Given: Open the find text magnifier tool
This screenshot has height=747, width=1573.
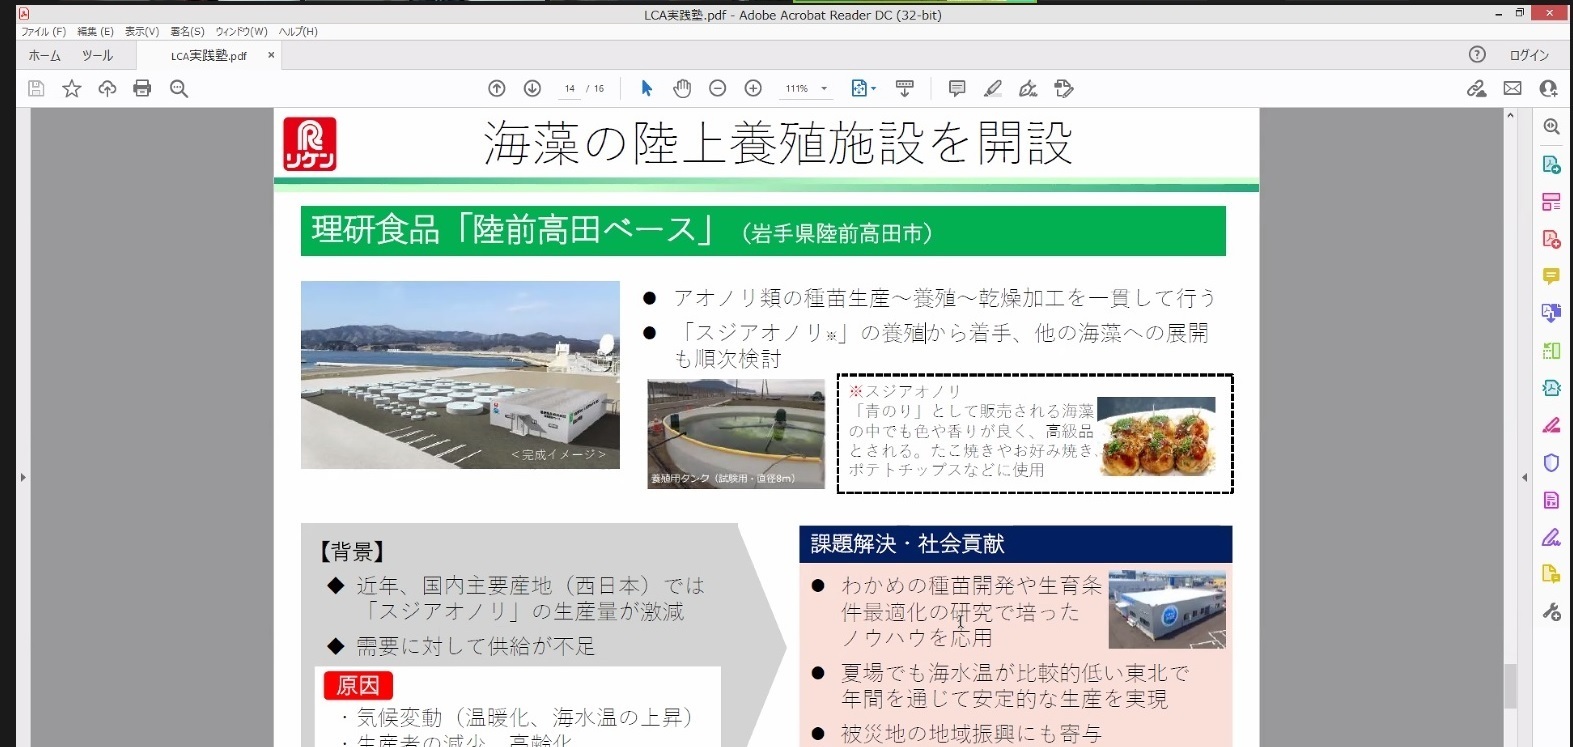Looking at the screenshot, I should (179, 89).
